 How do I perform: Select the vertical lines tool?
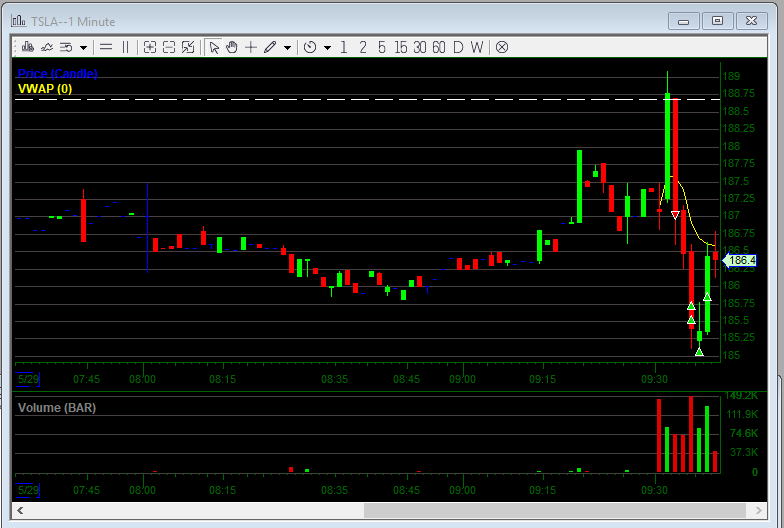click(x=126, y=47)
